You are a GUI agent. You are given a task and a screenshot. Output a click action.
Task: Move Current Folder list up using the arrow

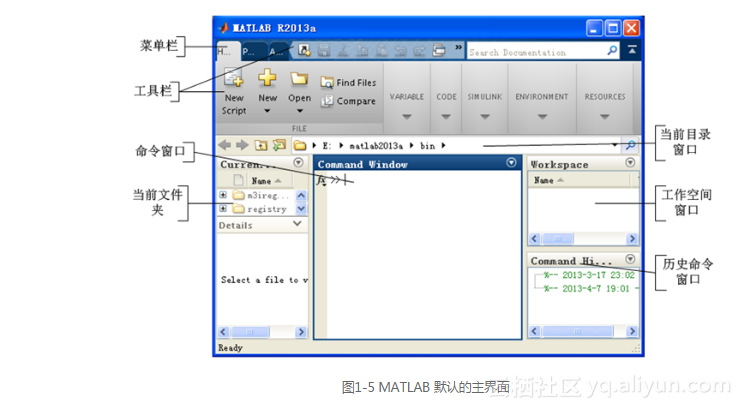301,195
